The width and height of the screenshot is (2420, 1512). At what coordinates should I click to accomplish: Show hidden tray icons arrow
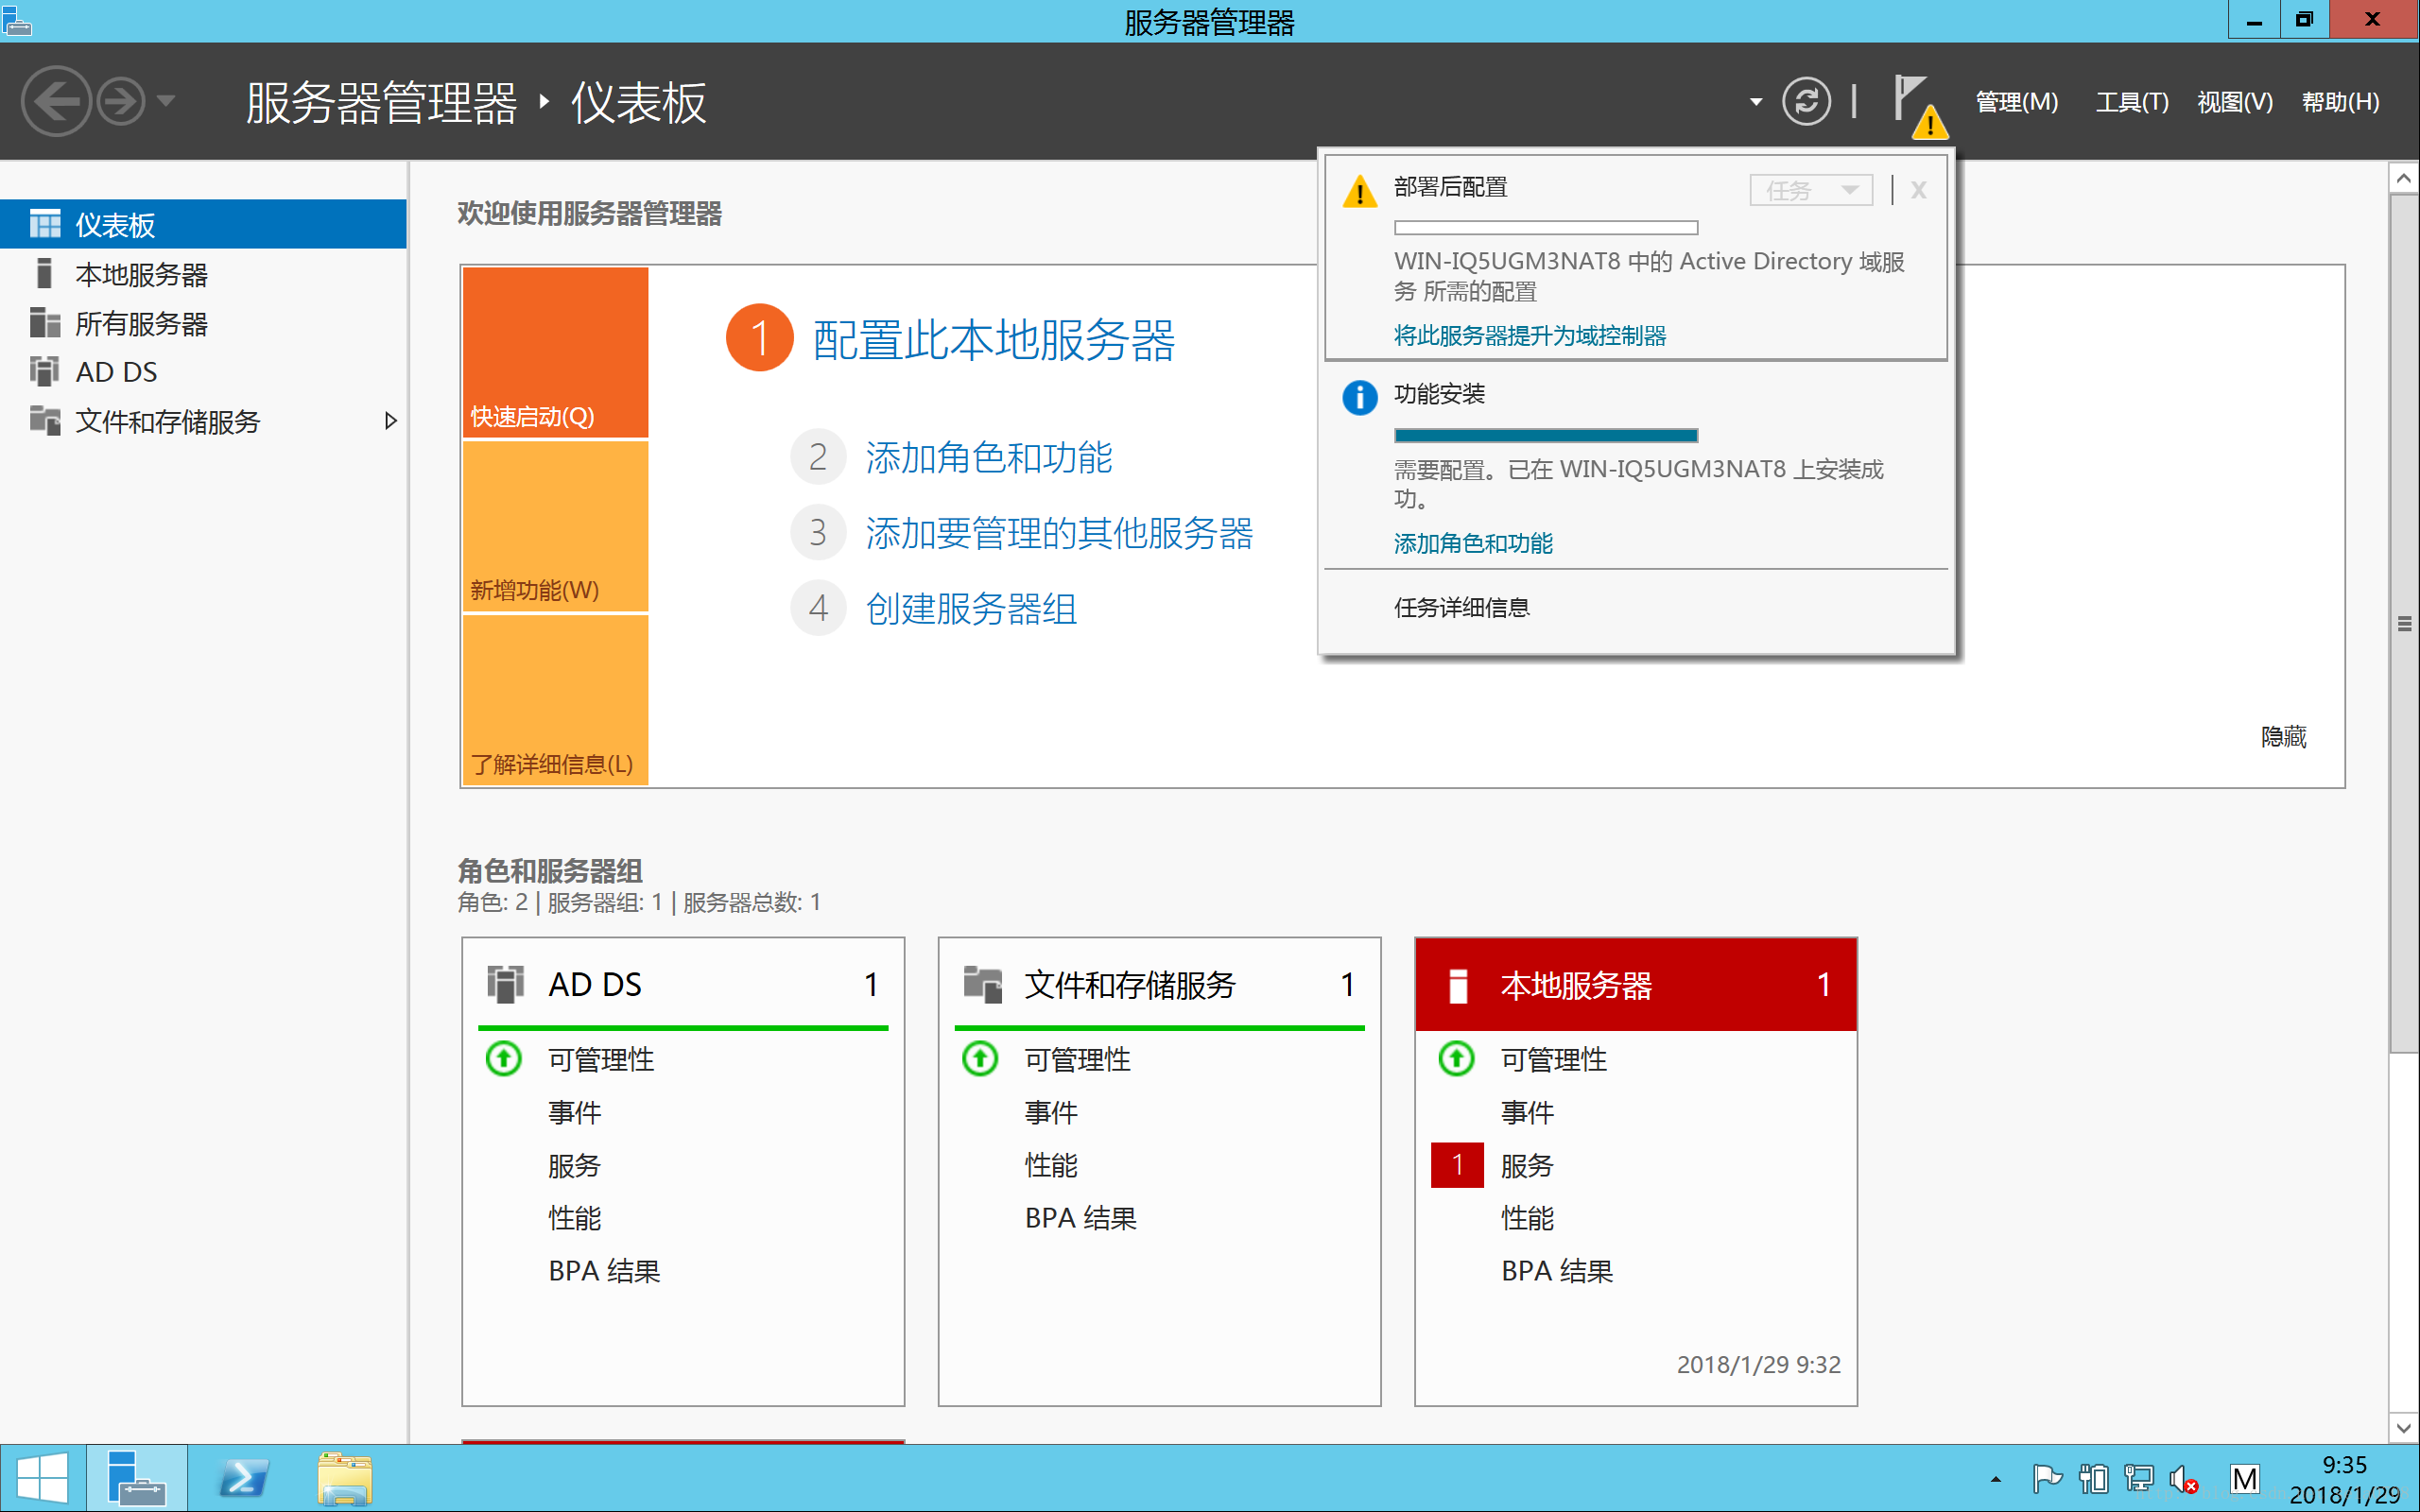(1995, 1479)
